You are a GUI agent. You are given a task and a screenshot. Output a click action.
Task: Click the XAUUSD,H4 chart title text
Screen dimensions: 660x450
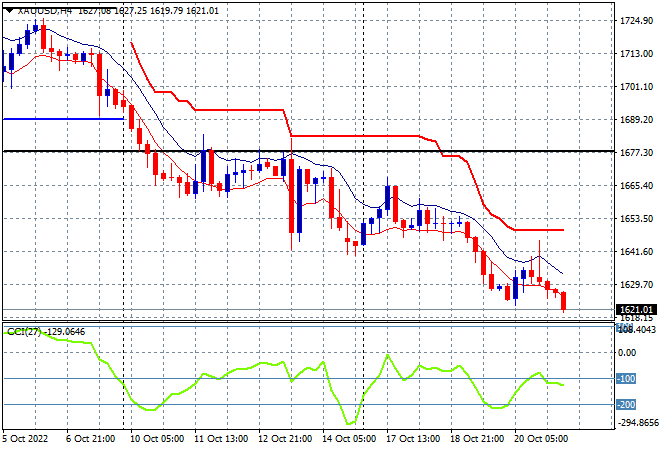tap(45, 11)
